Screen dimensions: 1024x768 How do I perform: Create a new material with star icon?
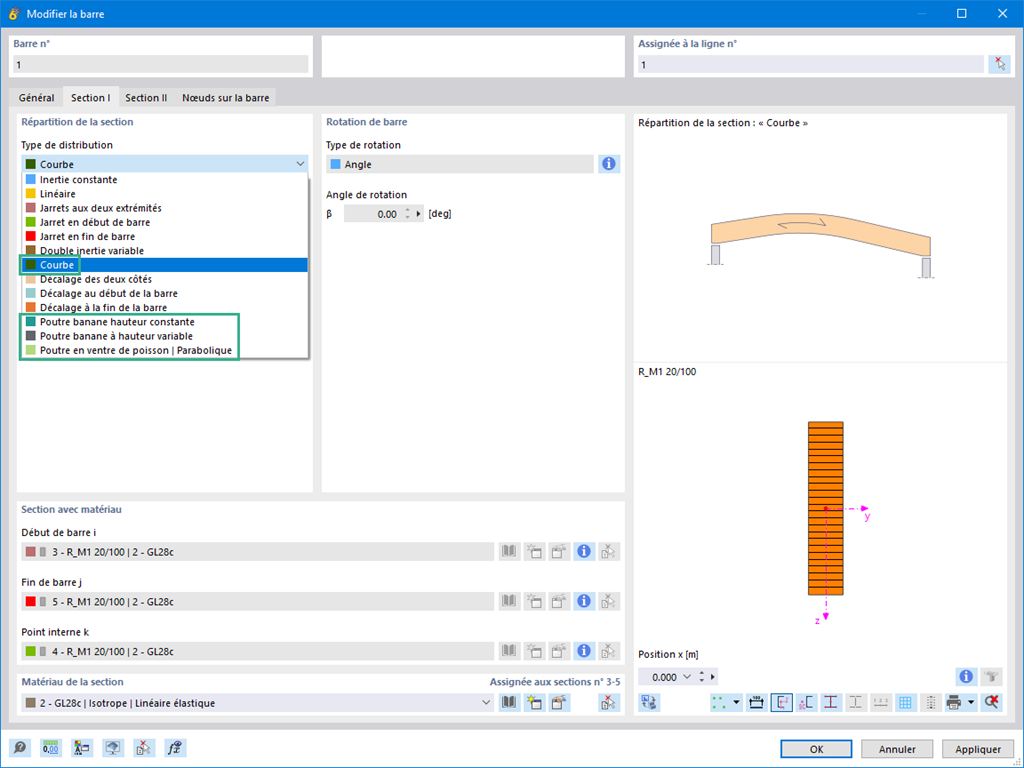[534, 703]
